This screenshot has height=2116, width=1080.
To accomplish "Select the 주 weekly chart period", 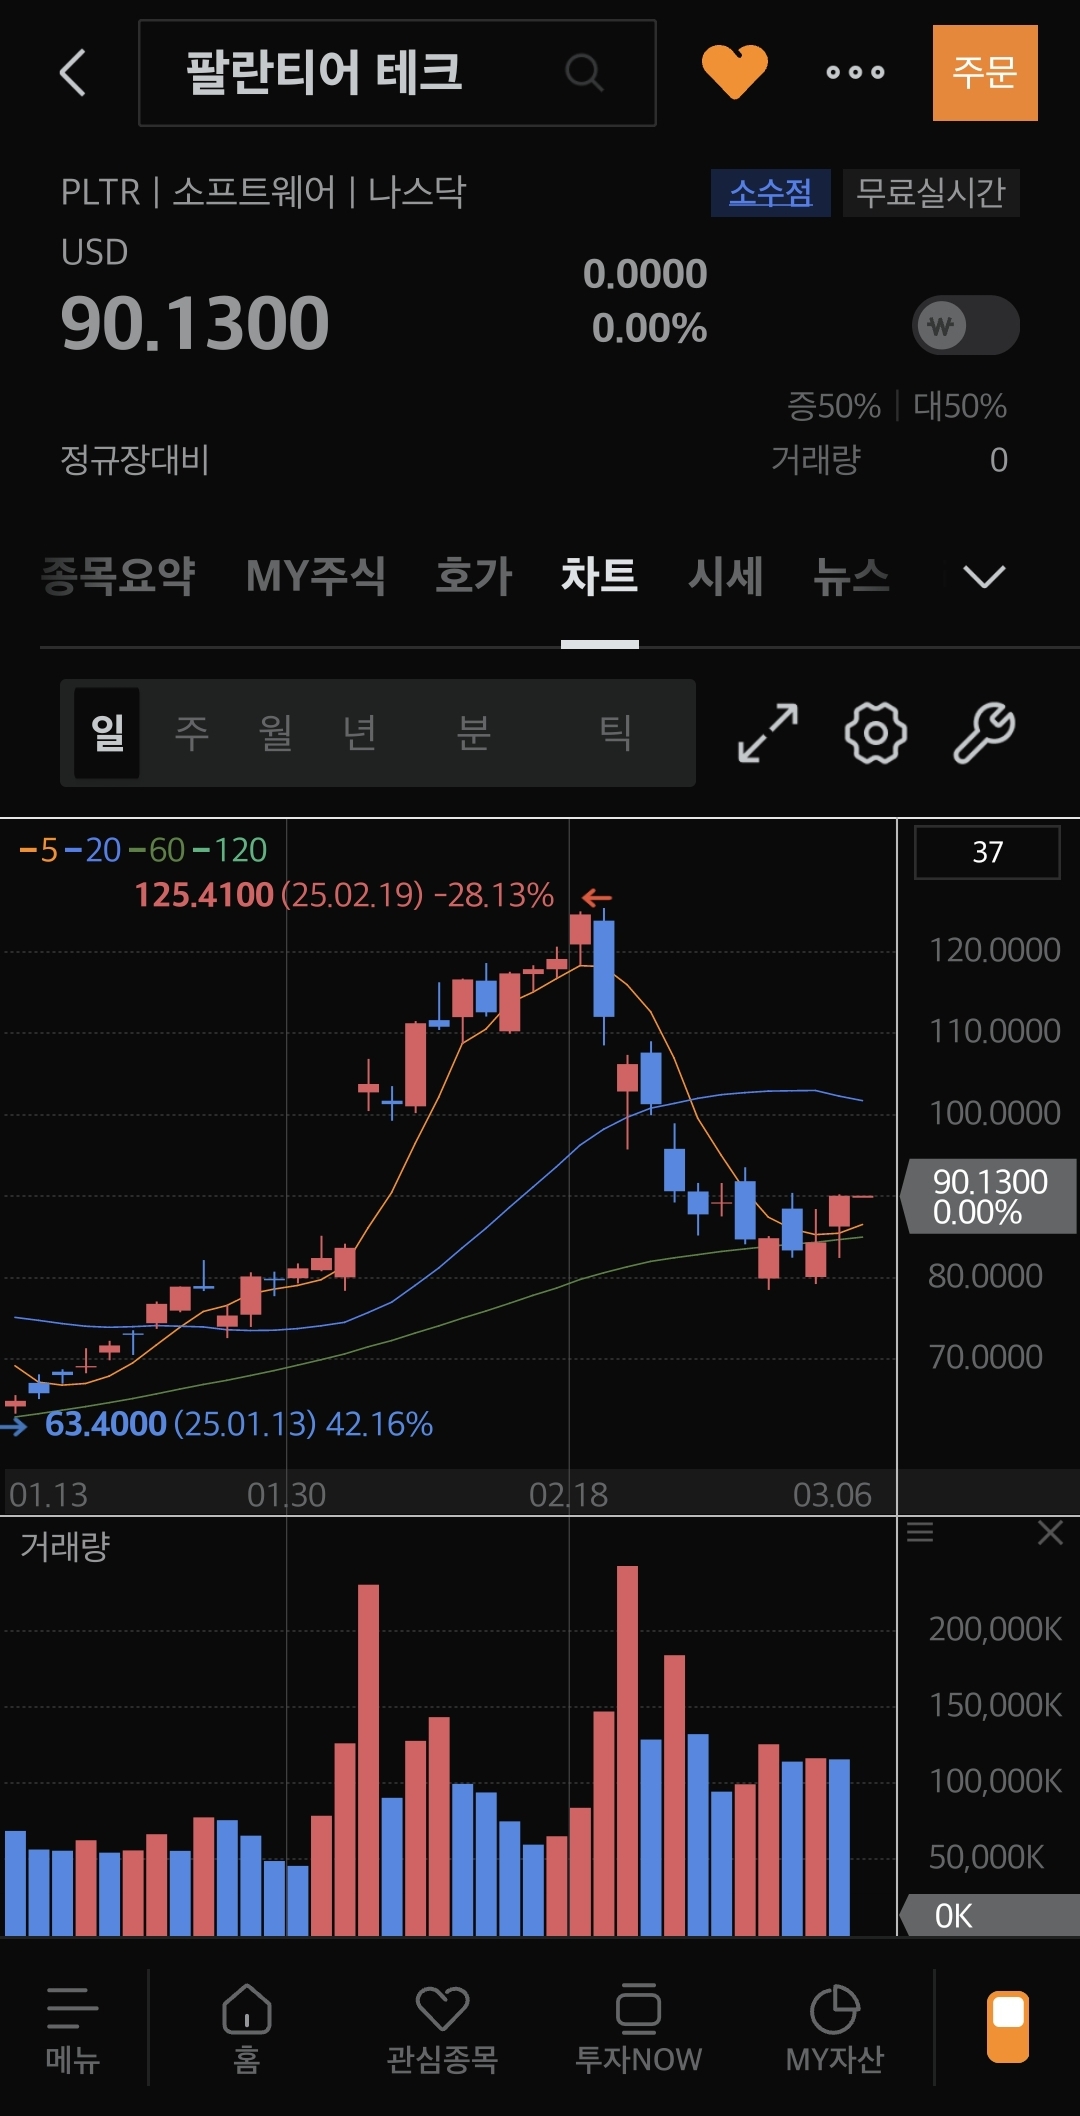I will click(x=192, y=733).
